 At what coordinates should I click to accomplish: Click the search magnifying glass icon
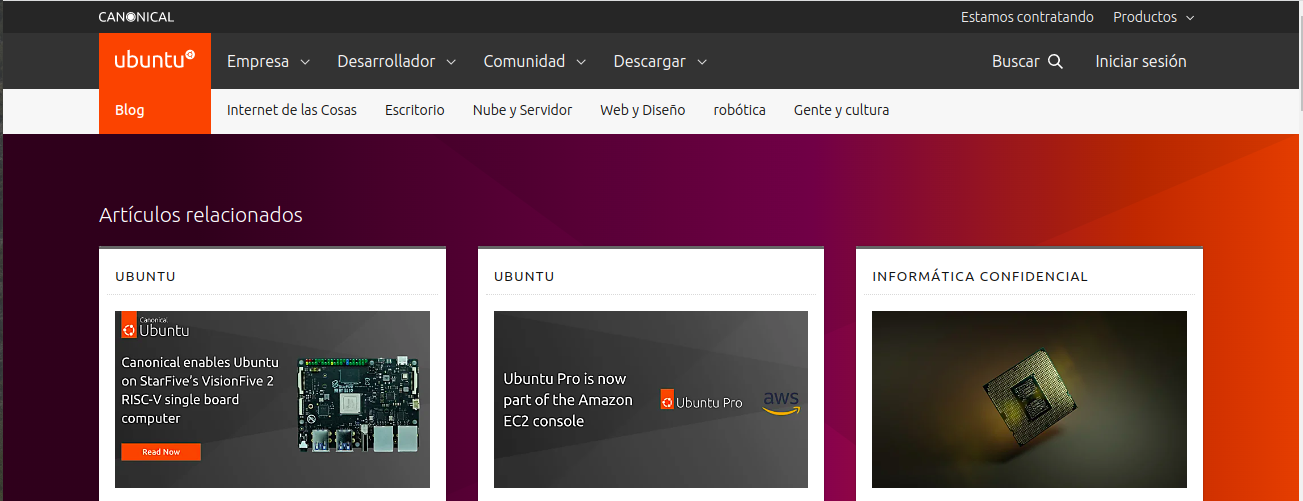click(1055, 62)
